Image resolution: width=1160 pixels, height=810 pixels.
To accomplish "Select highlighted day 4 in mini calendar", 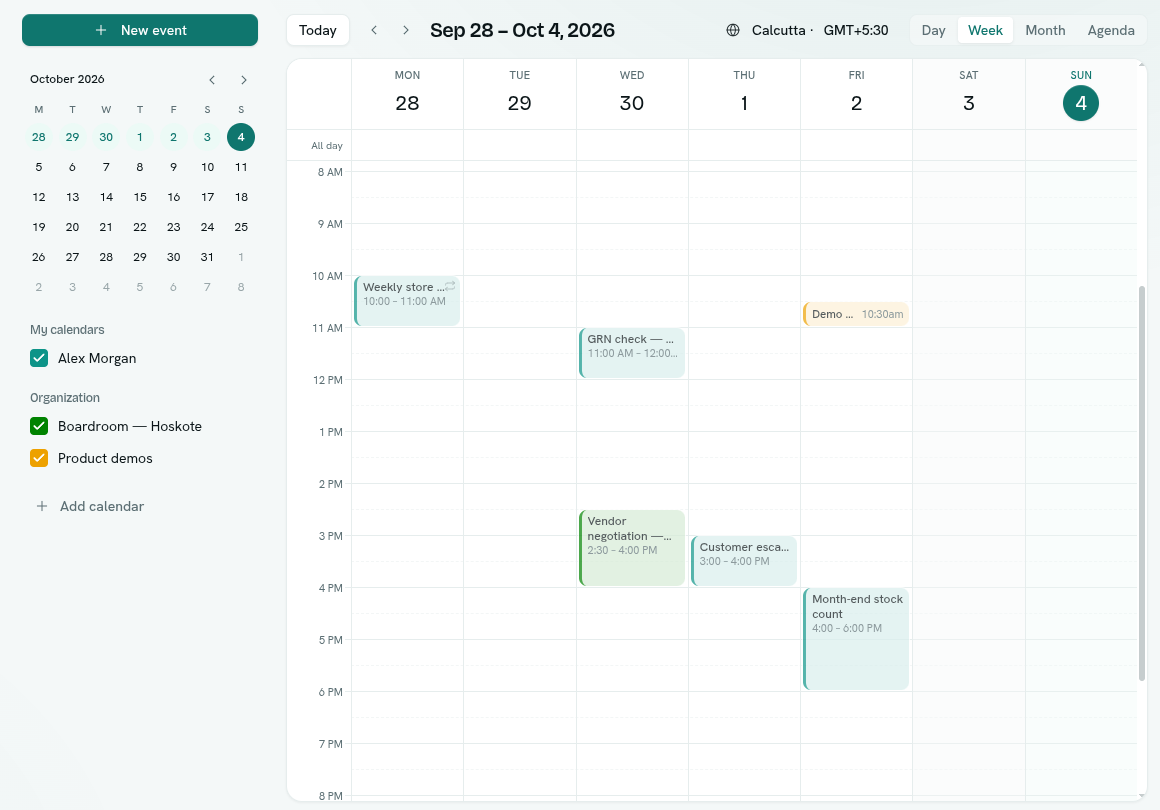I will pyautogui.click(x=241, y=137).
